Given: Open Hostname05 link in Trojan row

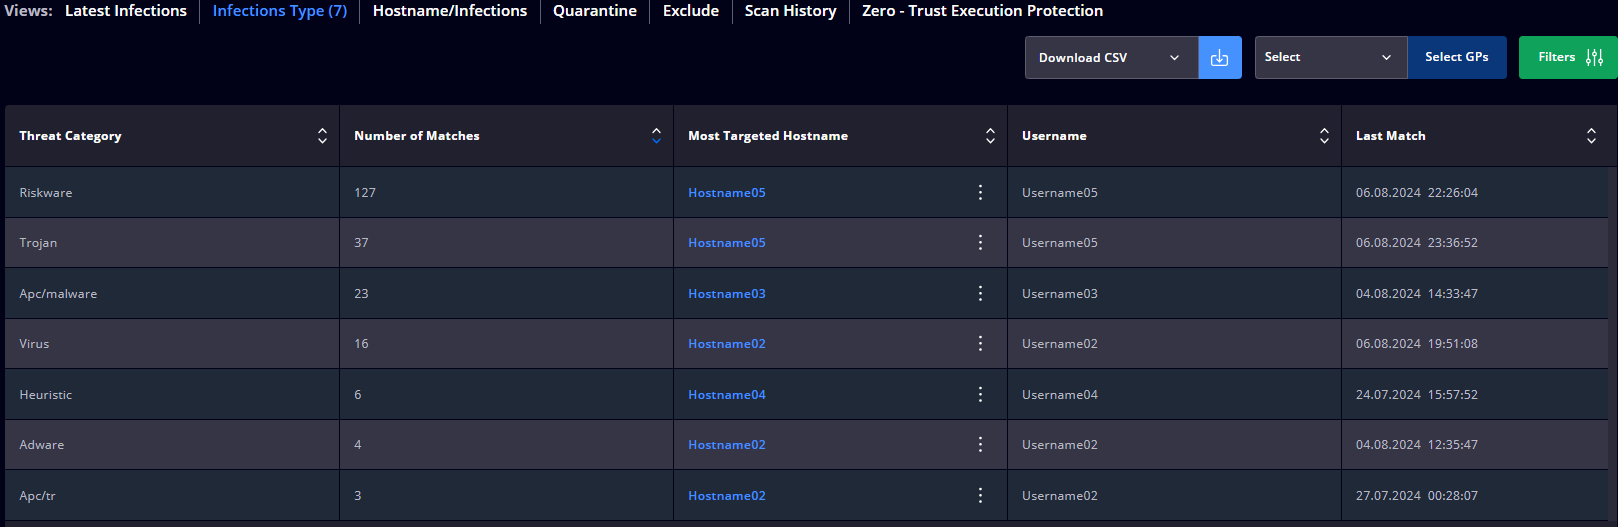Looking at the screenshot, I should (x=727, y=243).
